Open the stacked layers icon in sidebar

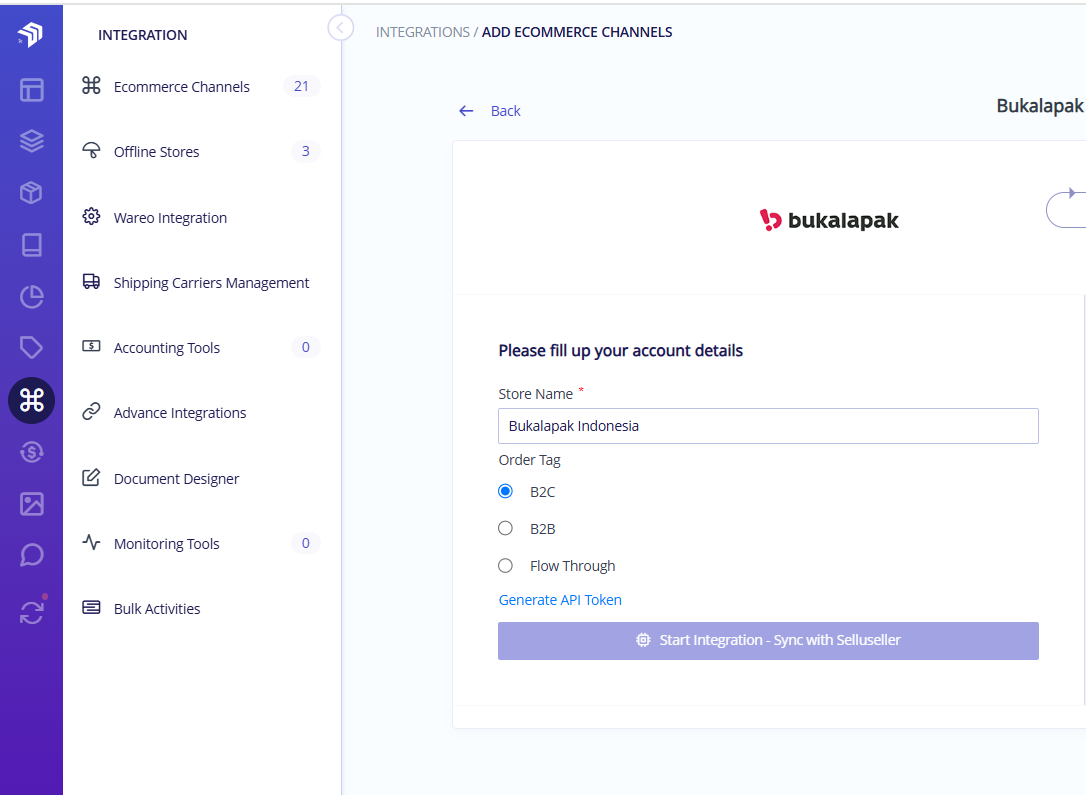[31, 141]
